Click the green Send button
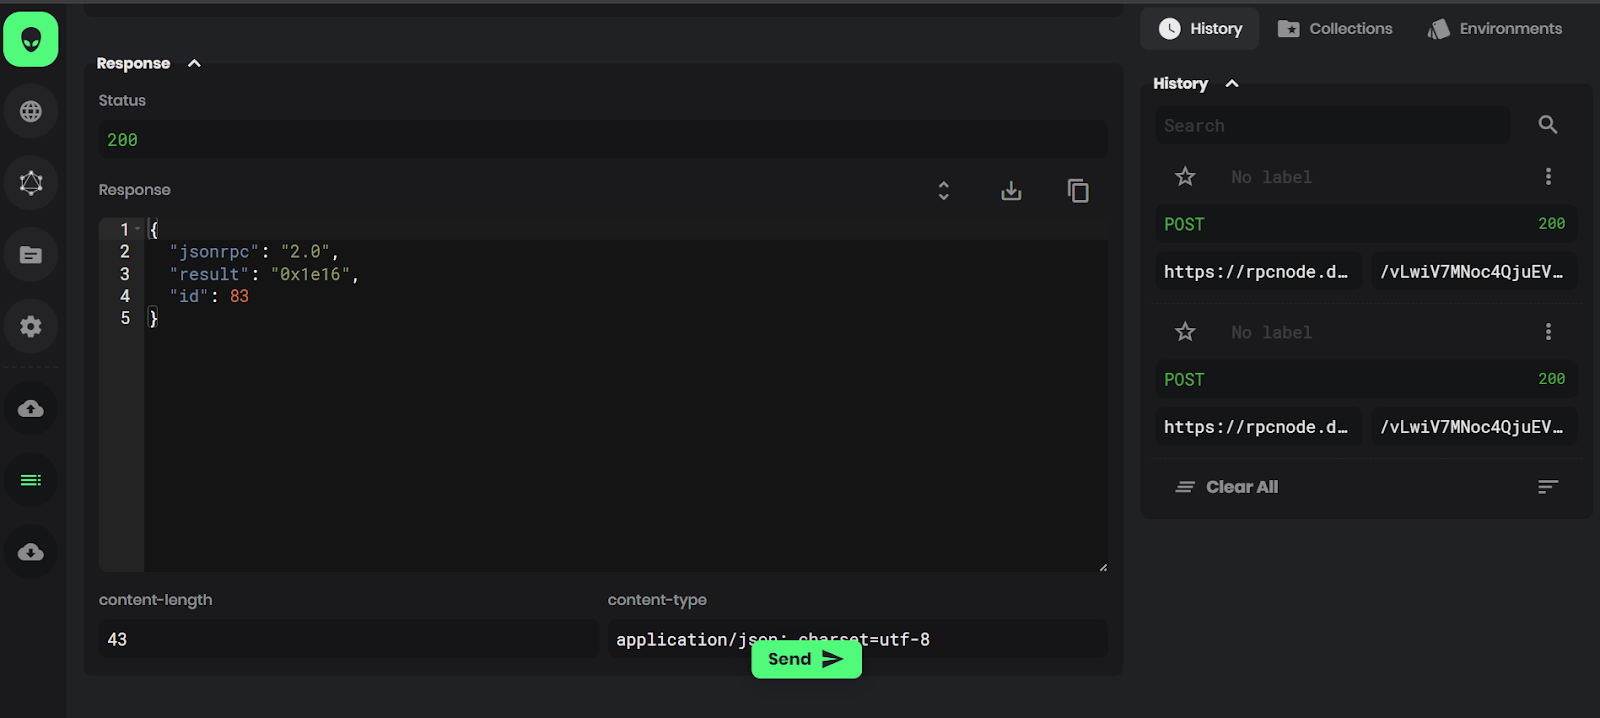Screen dimensions: 1600x718 click(806, 659)
